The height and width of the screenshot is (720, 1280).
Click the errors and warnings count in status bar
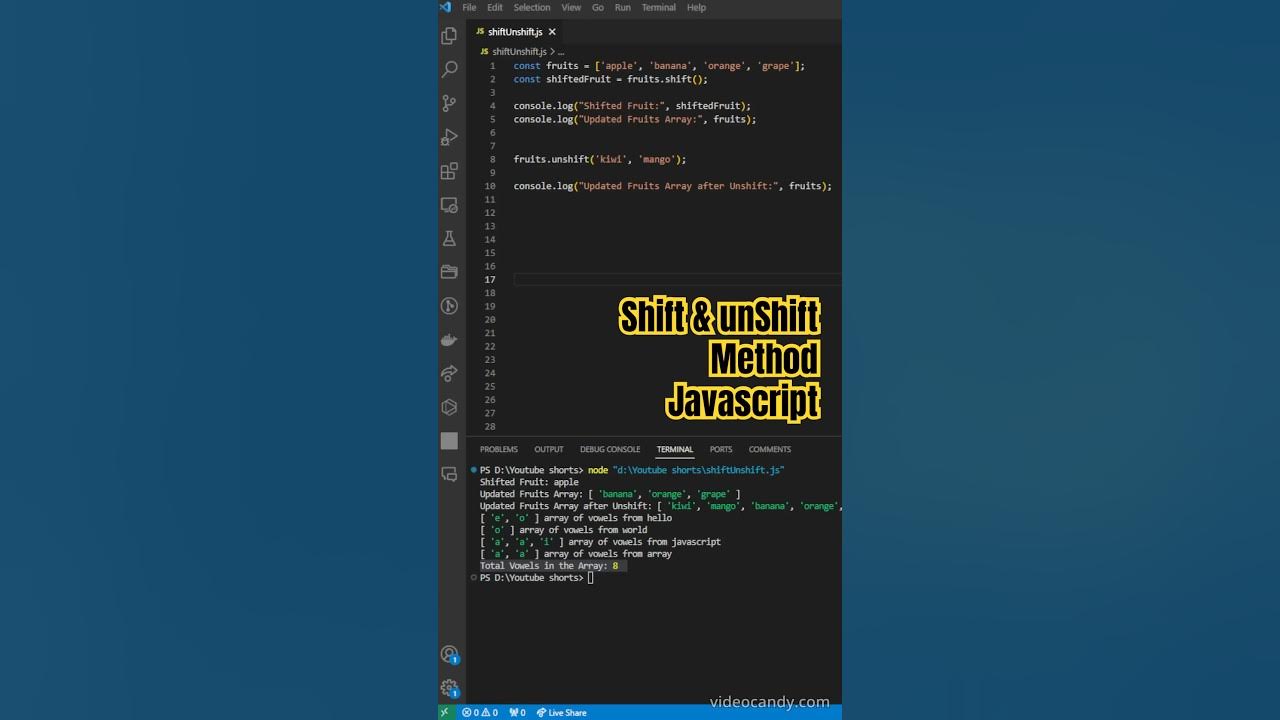coord(480,712)
